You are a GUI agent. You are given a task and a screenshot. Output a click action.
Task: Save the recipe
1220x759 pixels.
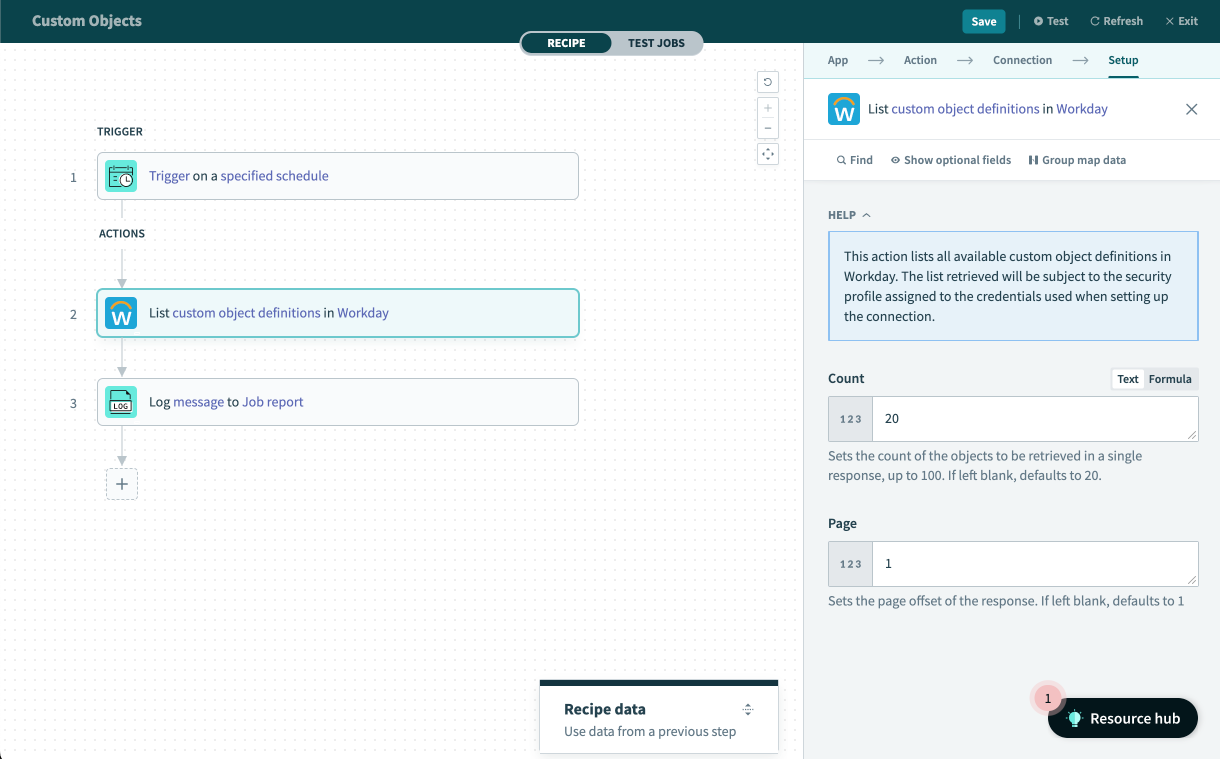(x=983, y=21)
